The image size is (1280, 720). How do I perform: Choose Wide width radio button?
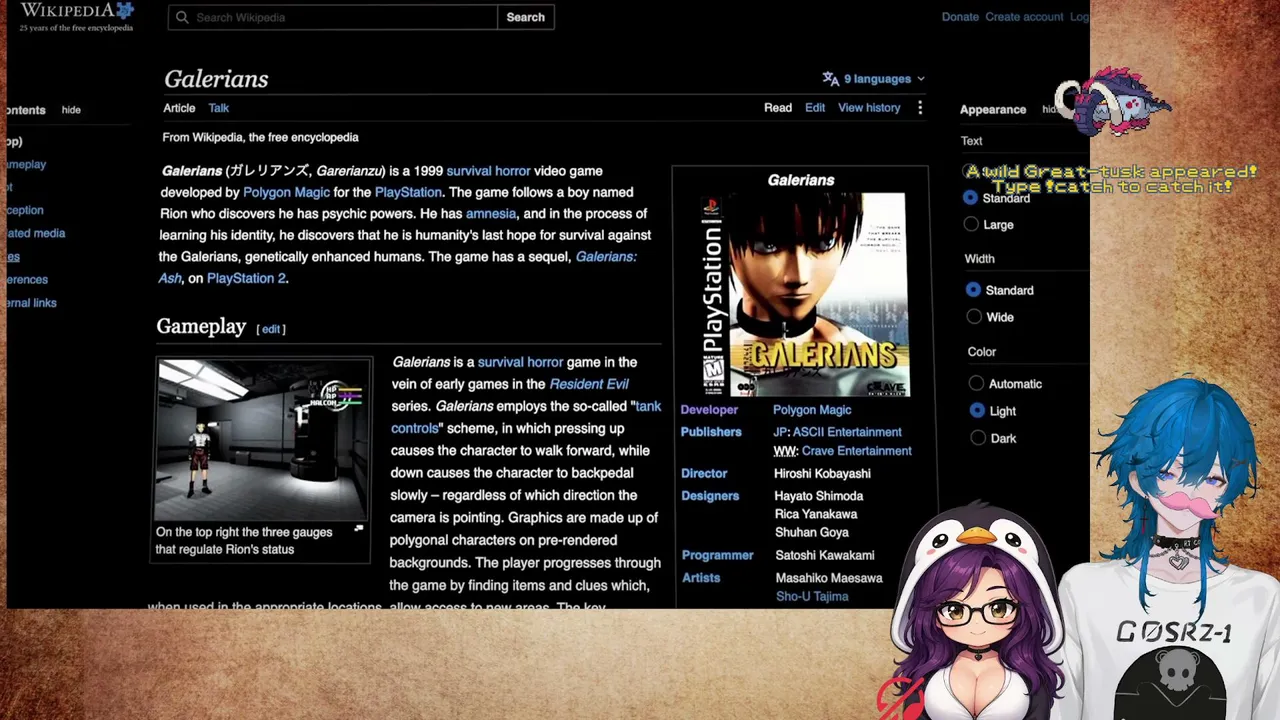(974, 317)
